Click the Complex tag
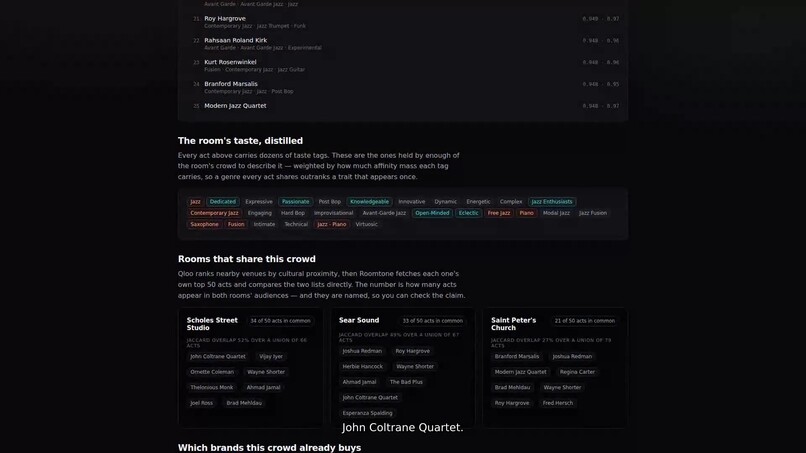The height and width of the screenshot is (453, 806). coord(511,202)
